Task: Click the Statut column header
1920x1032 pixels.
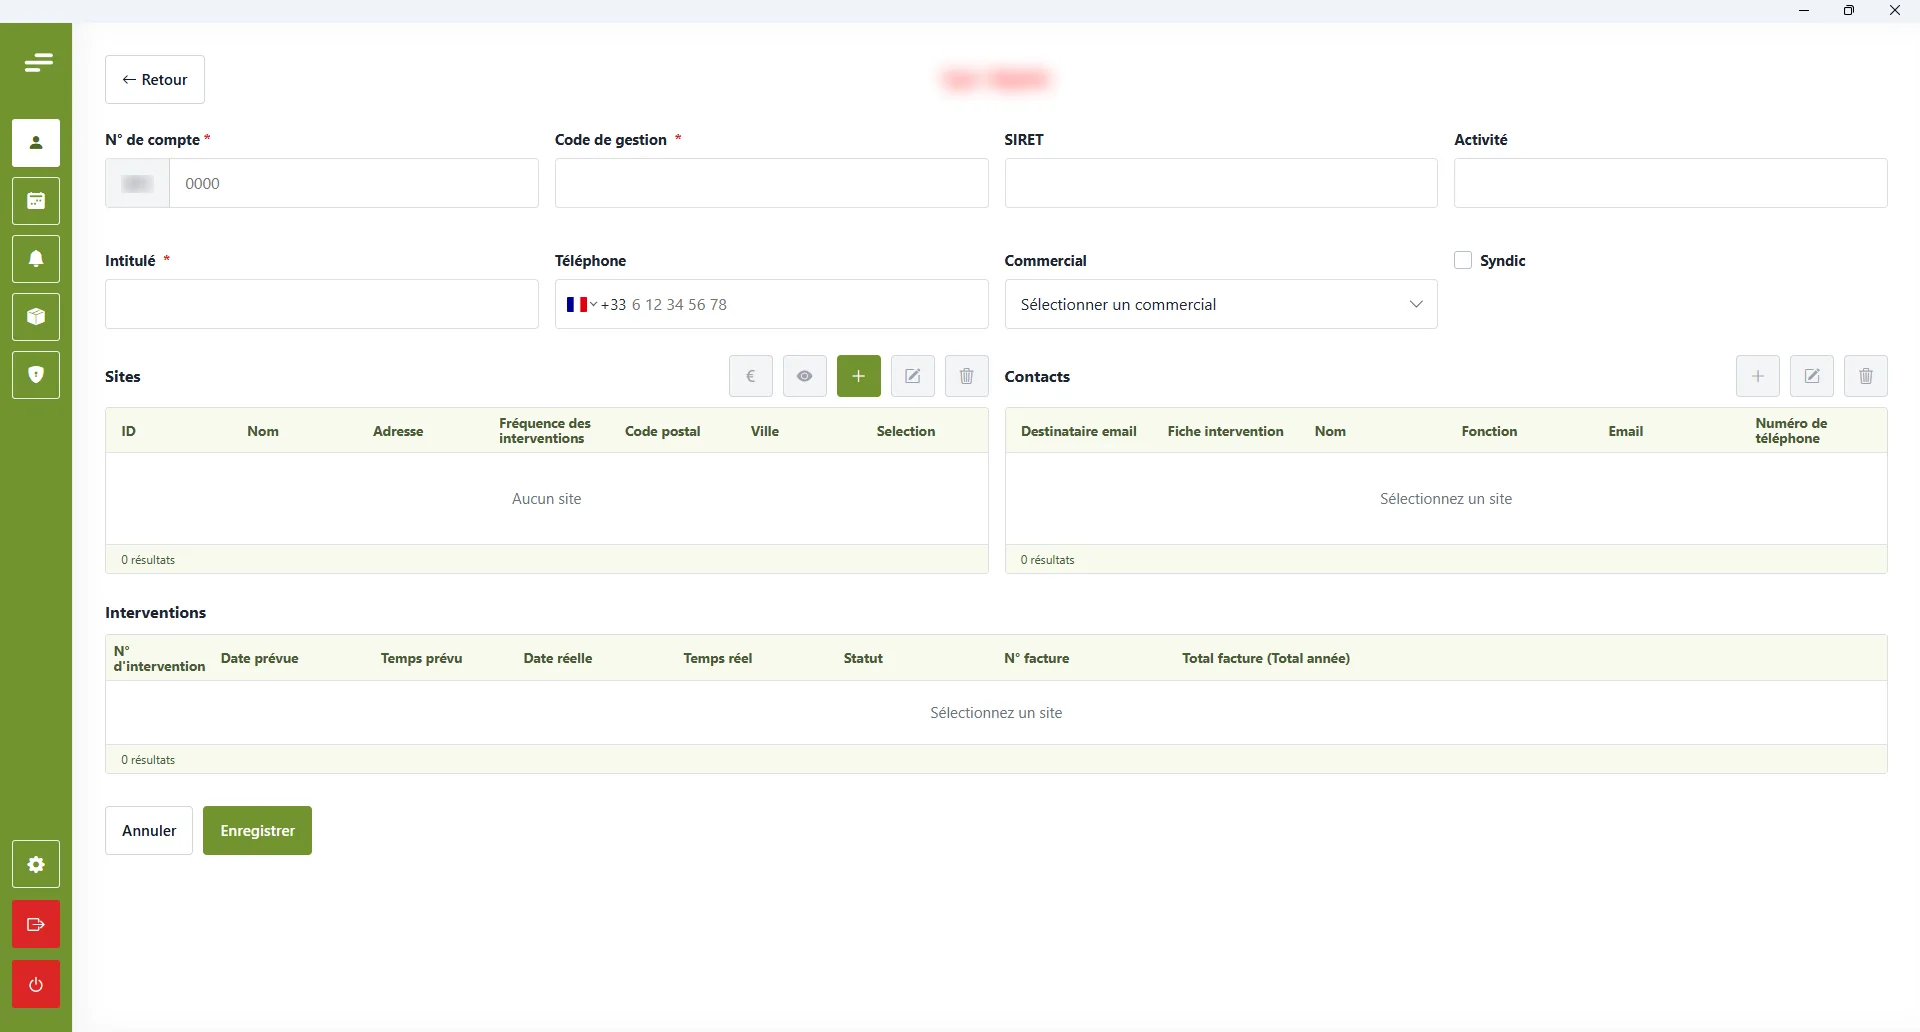Action: click(x=863, y=658)
